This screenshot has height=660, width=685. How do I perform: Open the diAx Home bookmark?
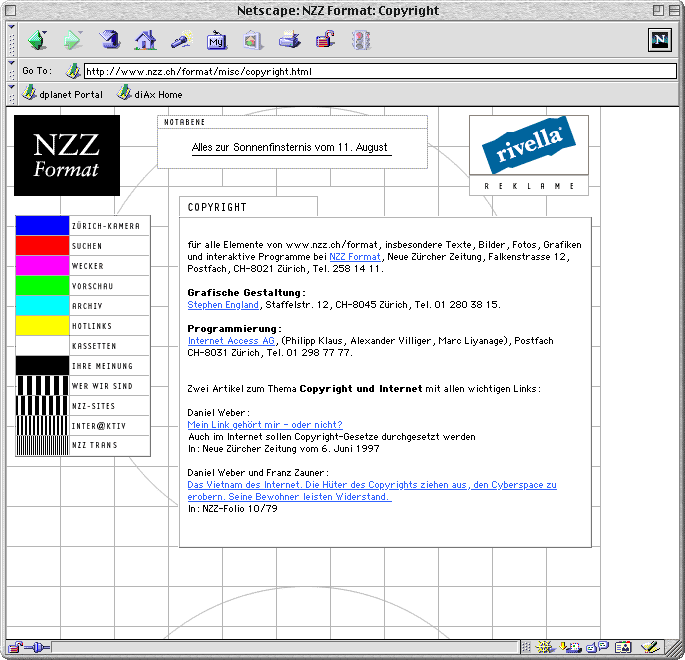tap(149, 94)
